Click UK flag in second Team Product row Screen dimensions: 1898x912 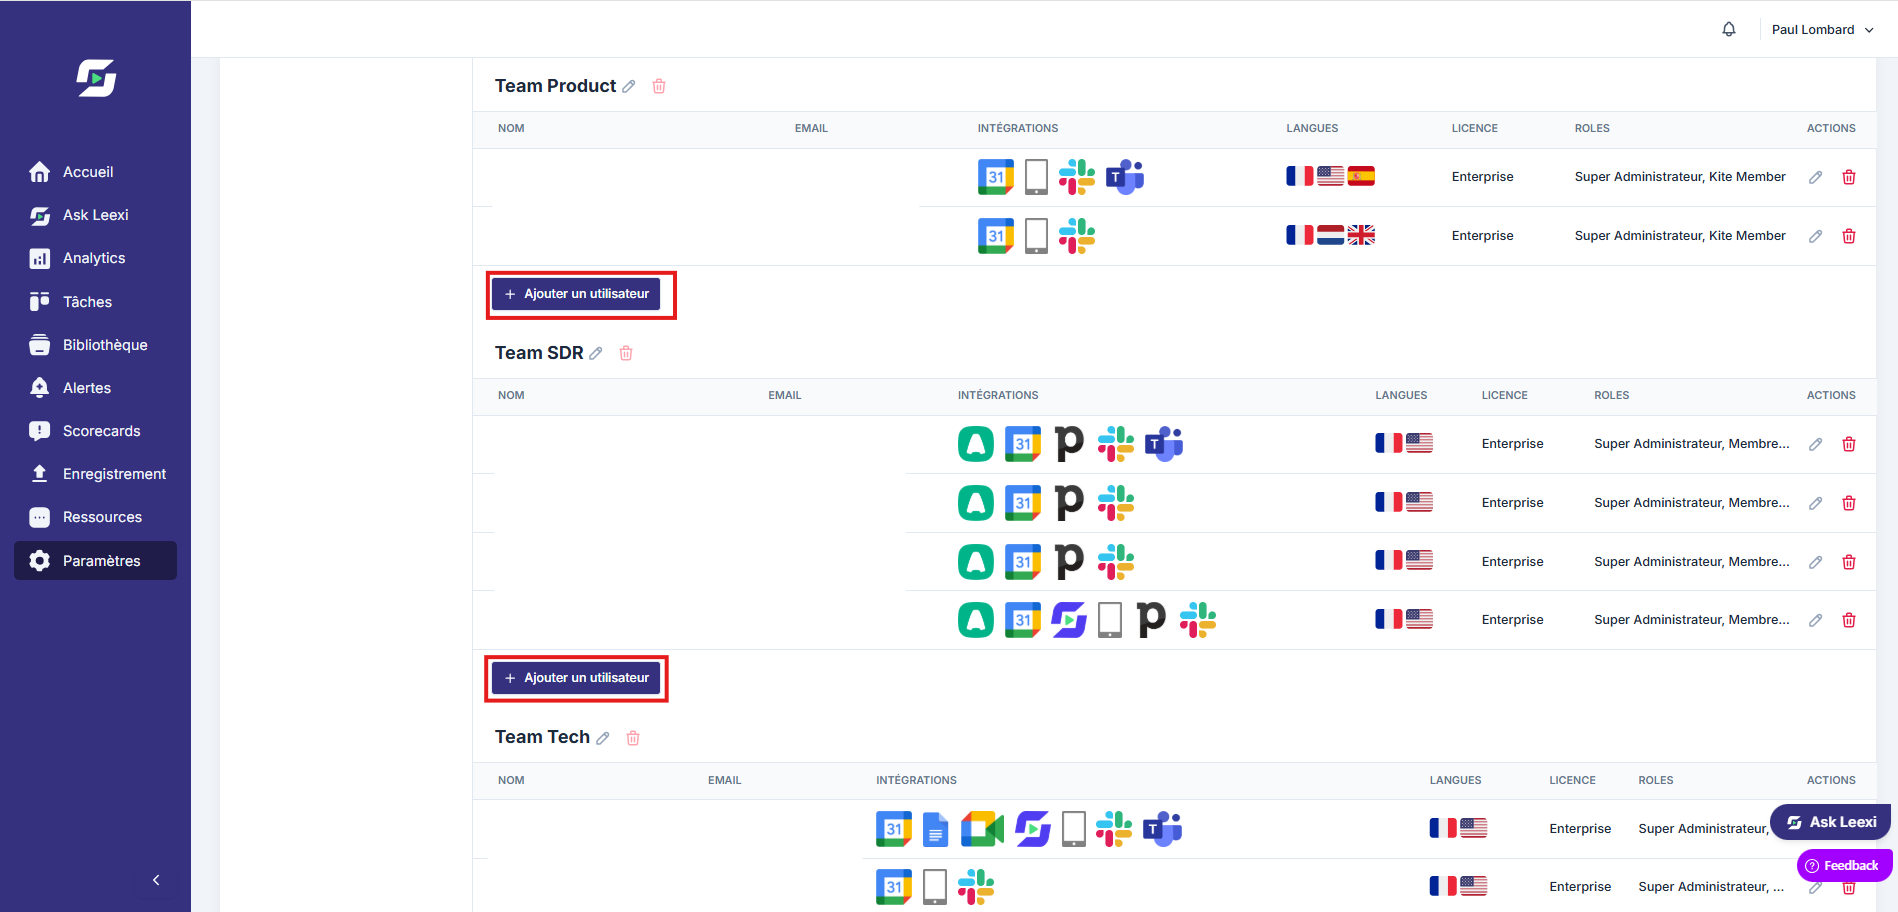click(1361, 235)
